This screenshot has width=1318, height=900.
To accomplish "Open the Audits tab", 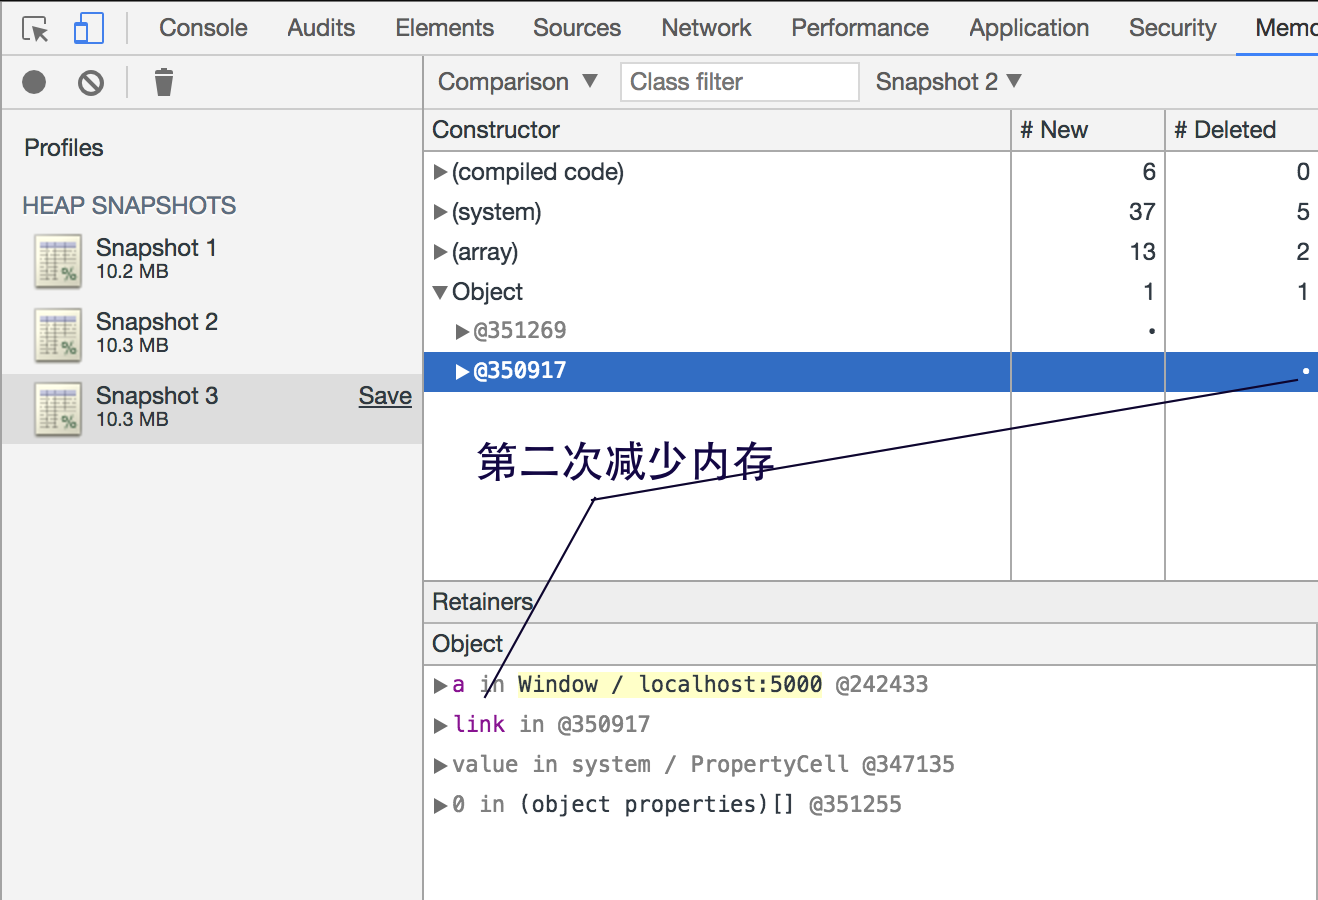I will tap(321, 28).
